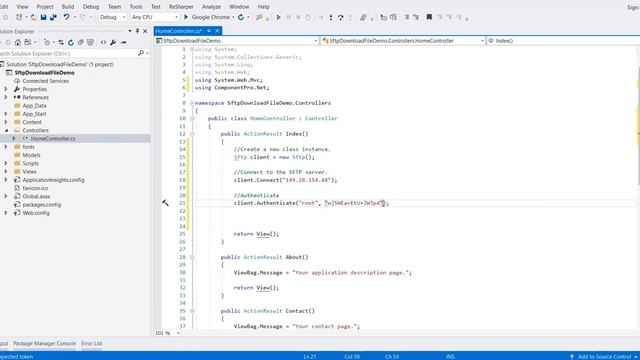Click Collapse All icon in Solution Explorer
Image resolution: width=640 pixels, height=360 pixels.
[80, 42]
